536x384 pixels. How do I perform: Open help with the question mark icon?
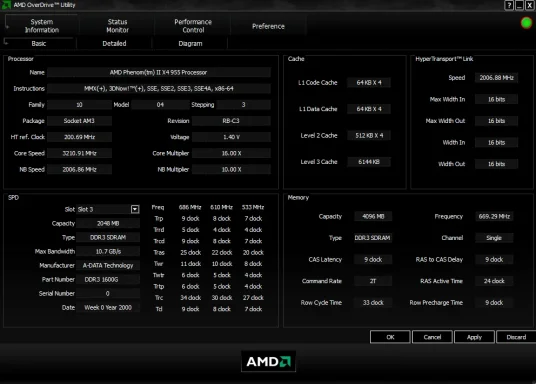point(509,5)
